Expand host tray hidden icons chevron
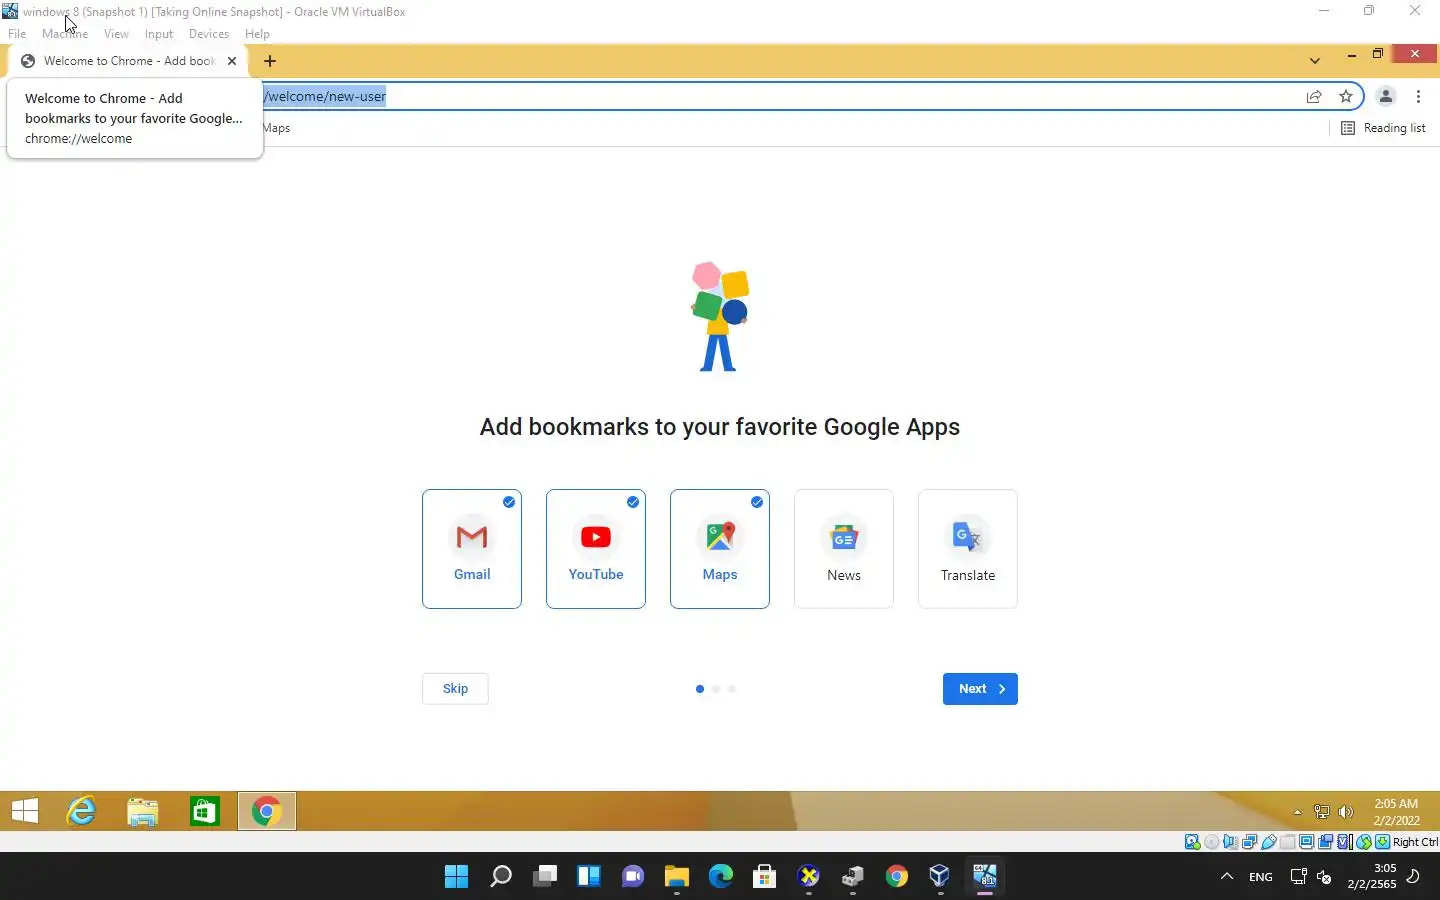This screenshot has width=1440, height=900. pyautogui.click(x=1227, y=877)
